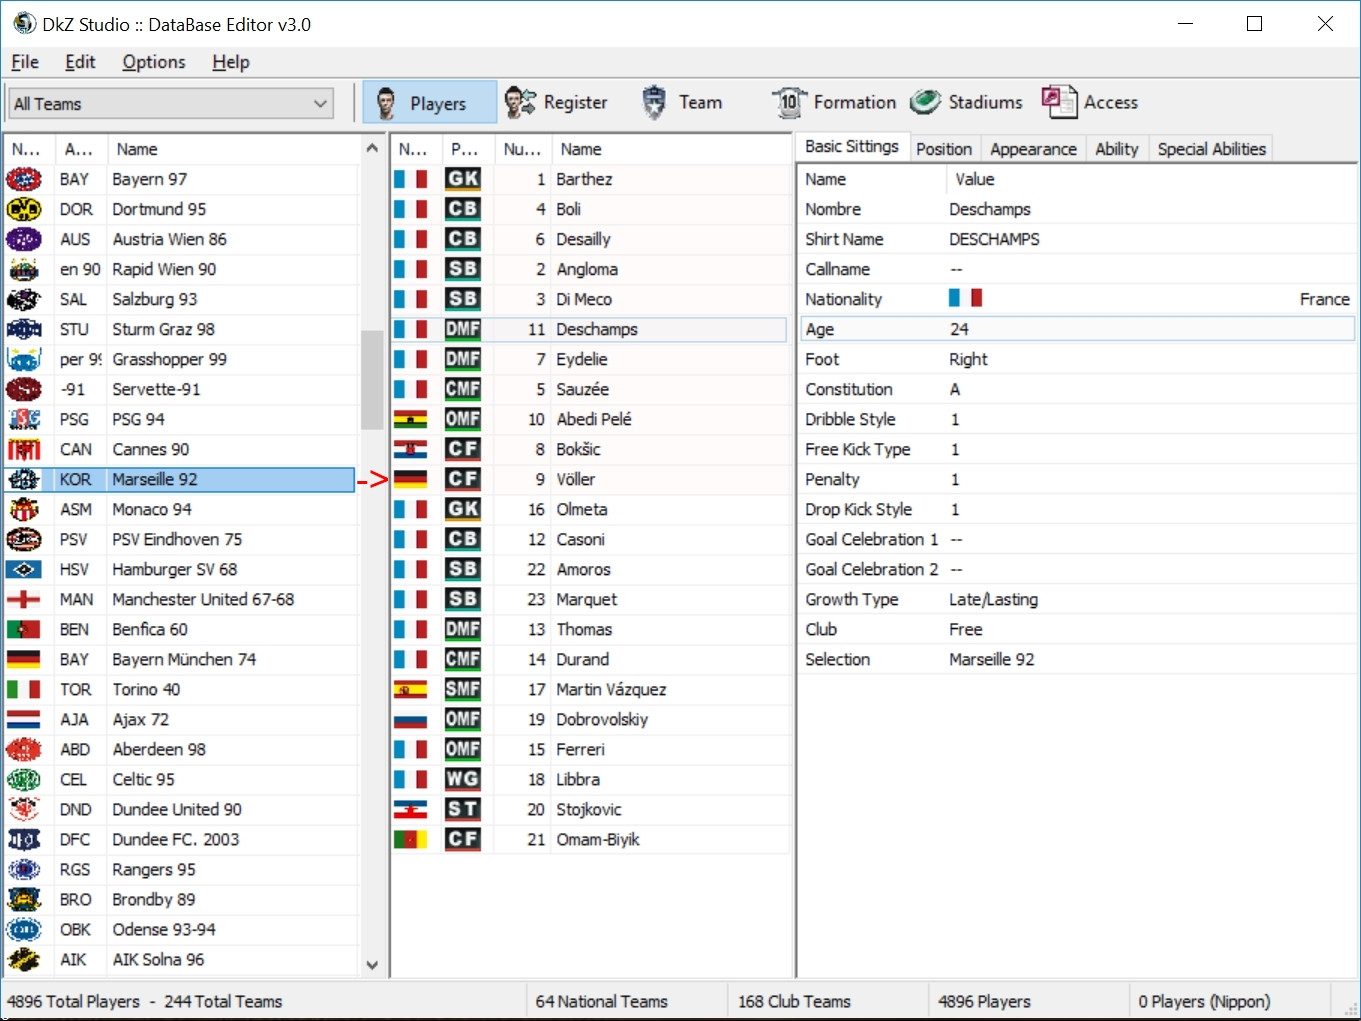Viewport: 1361px width, 1021px height.
Task: Click the Selection value Marseille 92
Action: [991, 659]
